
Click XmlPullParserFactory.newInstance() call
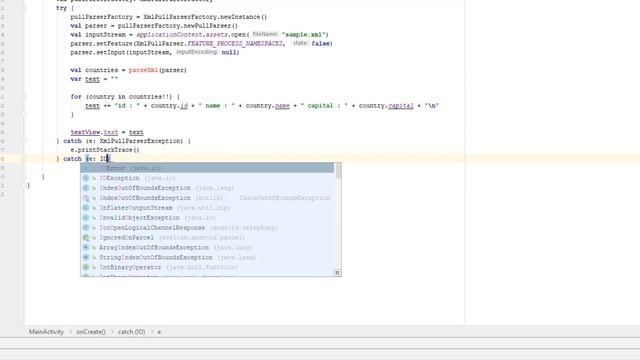(x=205, y=17)
